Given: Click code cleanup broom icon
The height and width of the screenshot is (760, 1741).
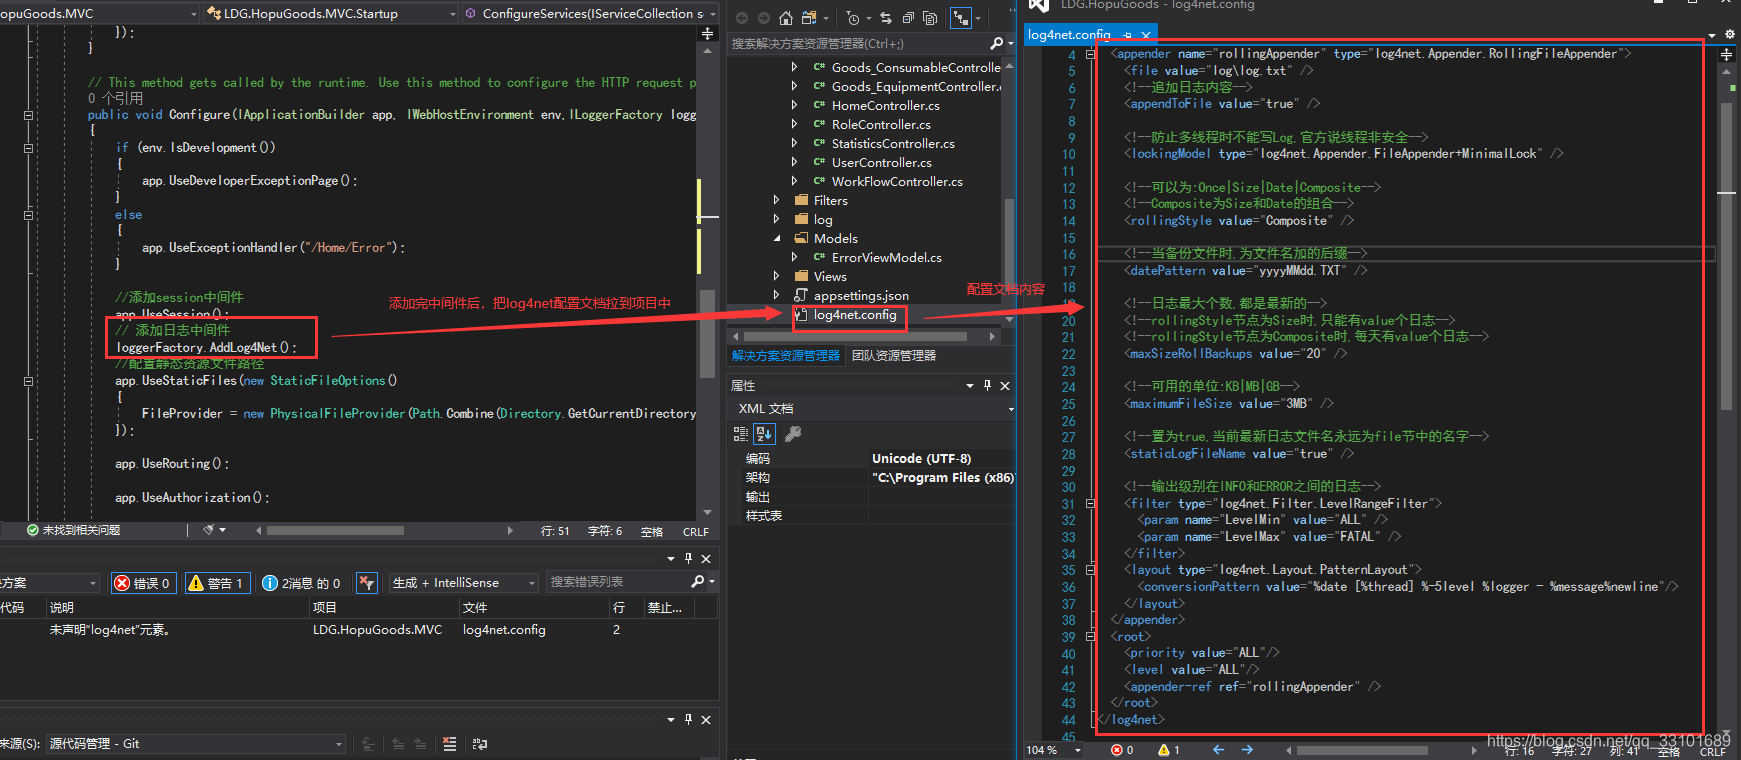Looking at the screenshot, I should (x=209, y=530).
